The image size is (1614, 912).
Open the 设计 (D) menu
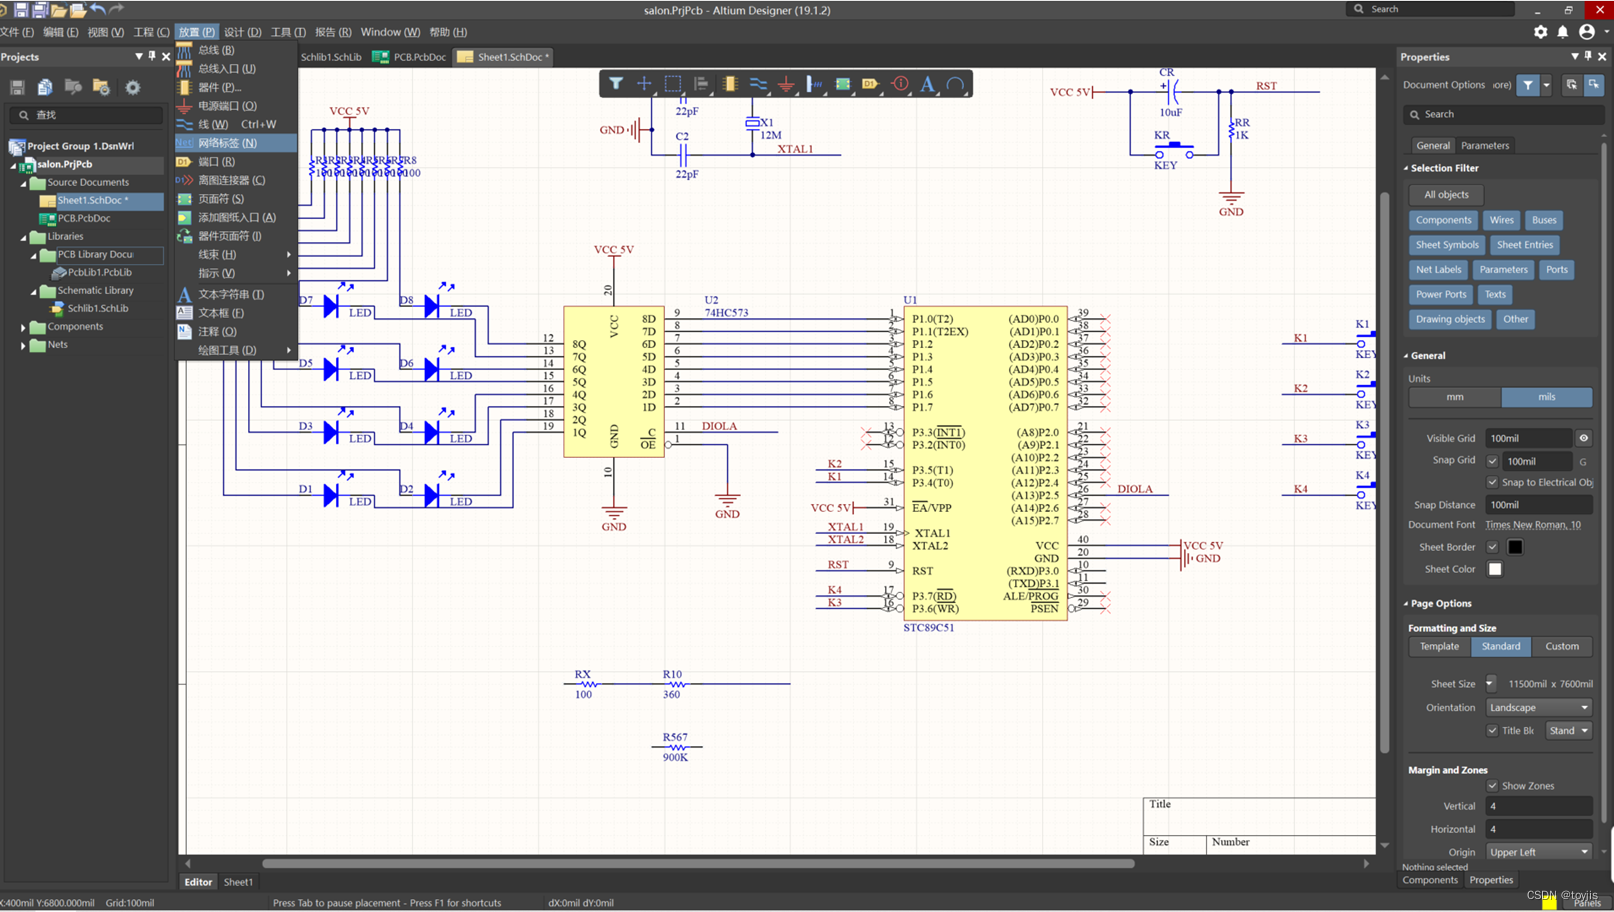(x=243, y=32)
